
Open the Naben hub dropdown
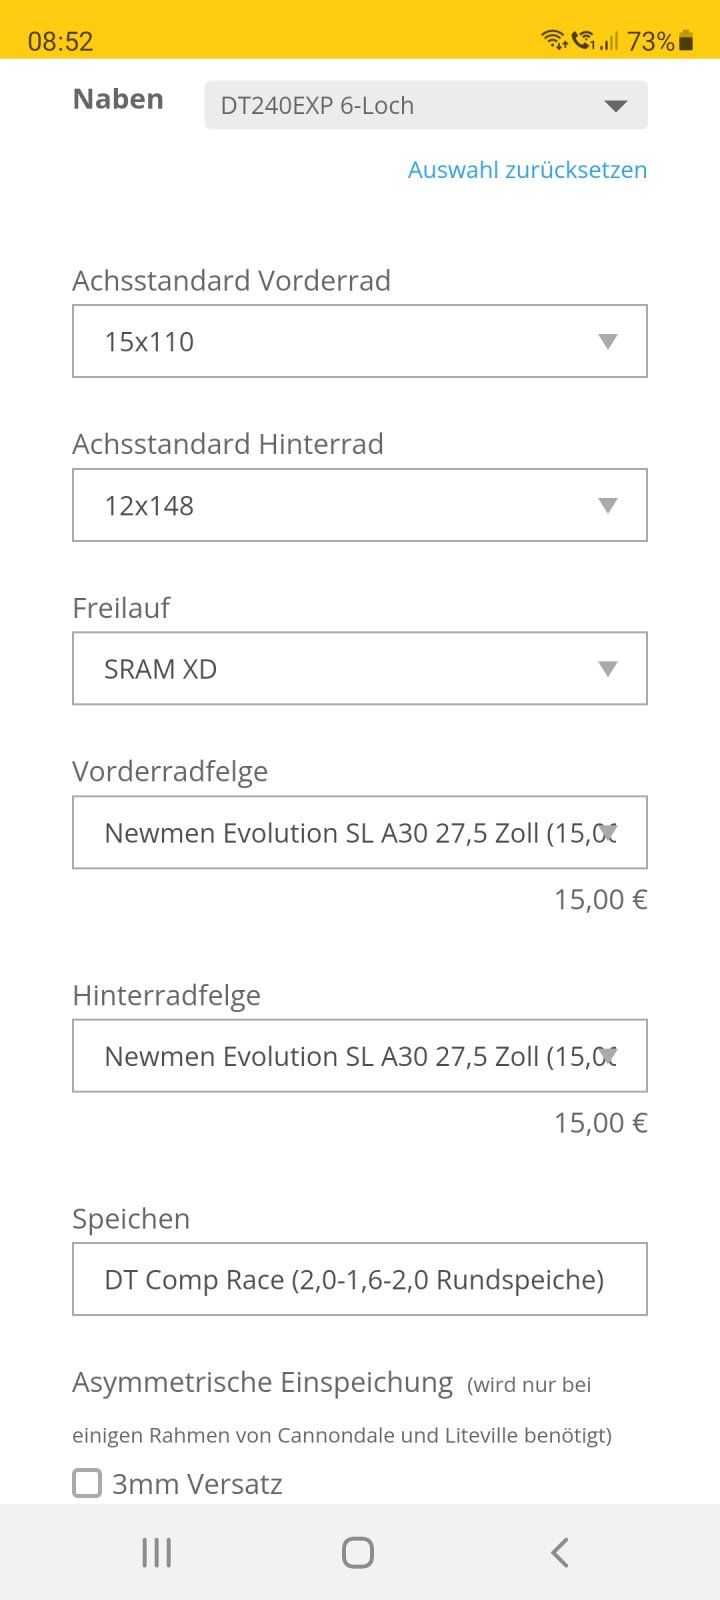(x=426, y=105)
